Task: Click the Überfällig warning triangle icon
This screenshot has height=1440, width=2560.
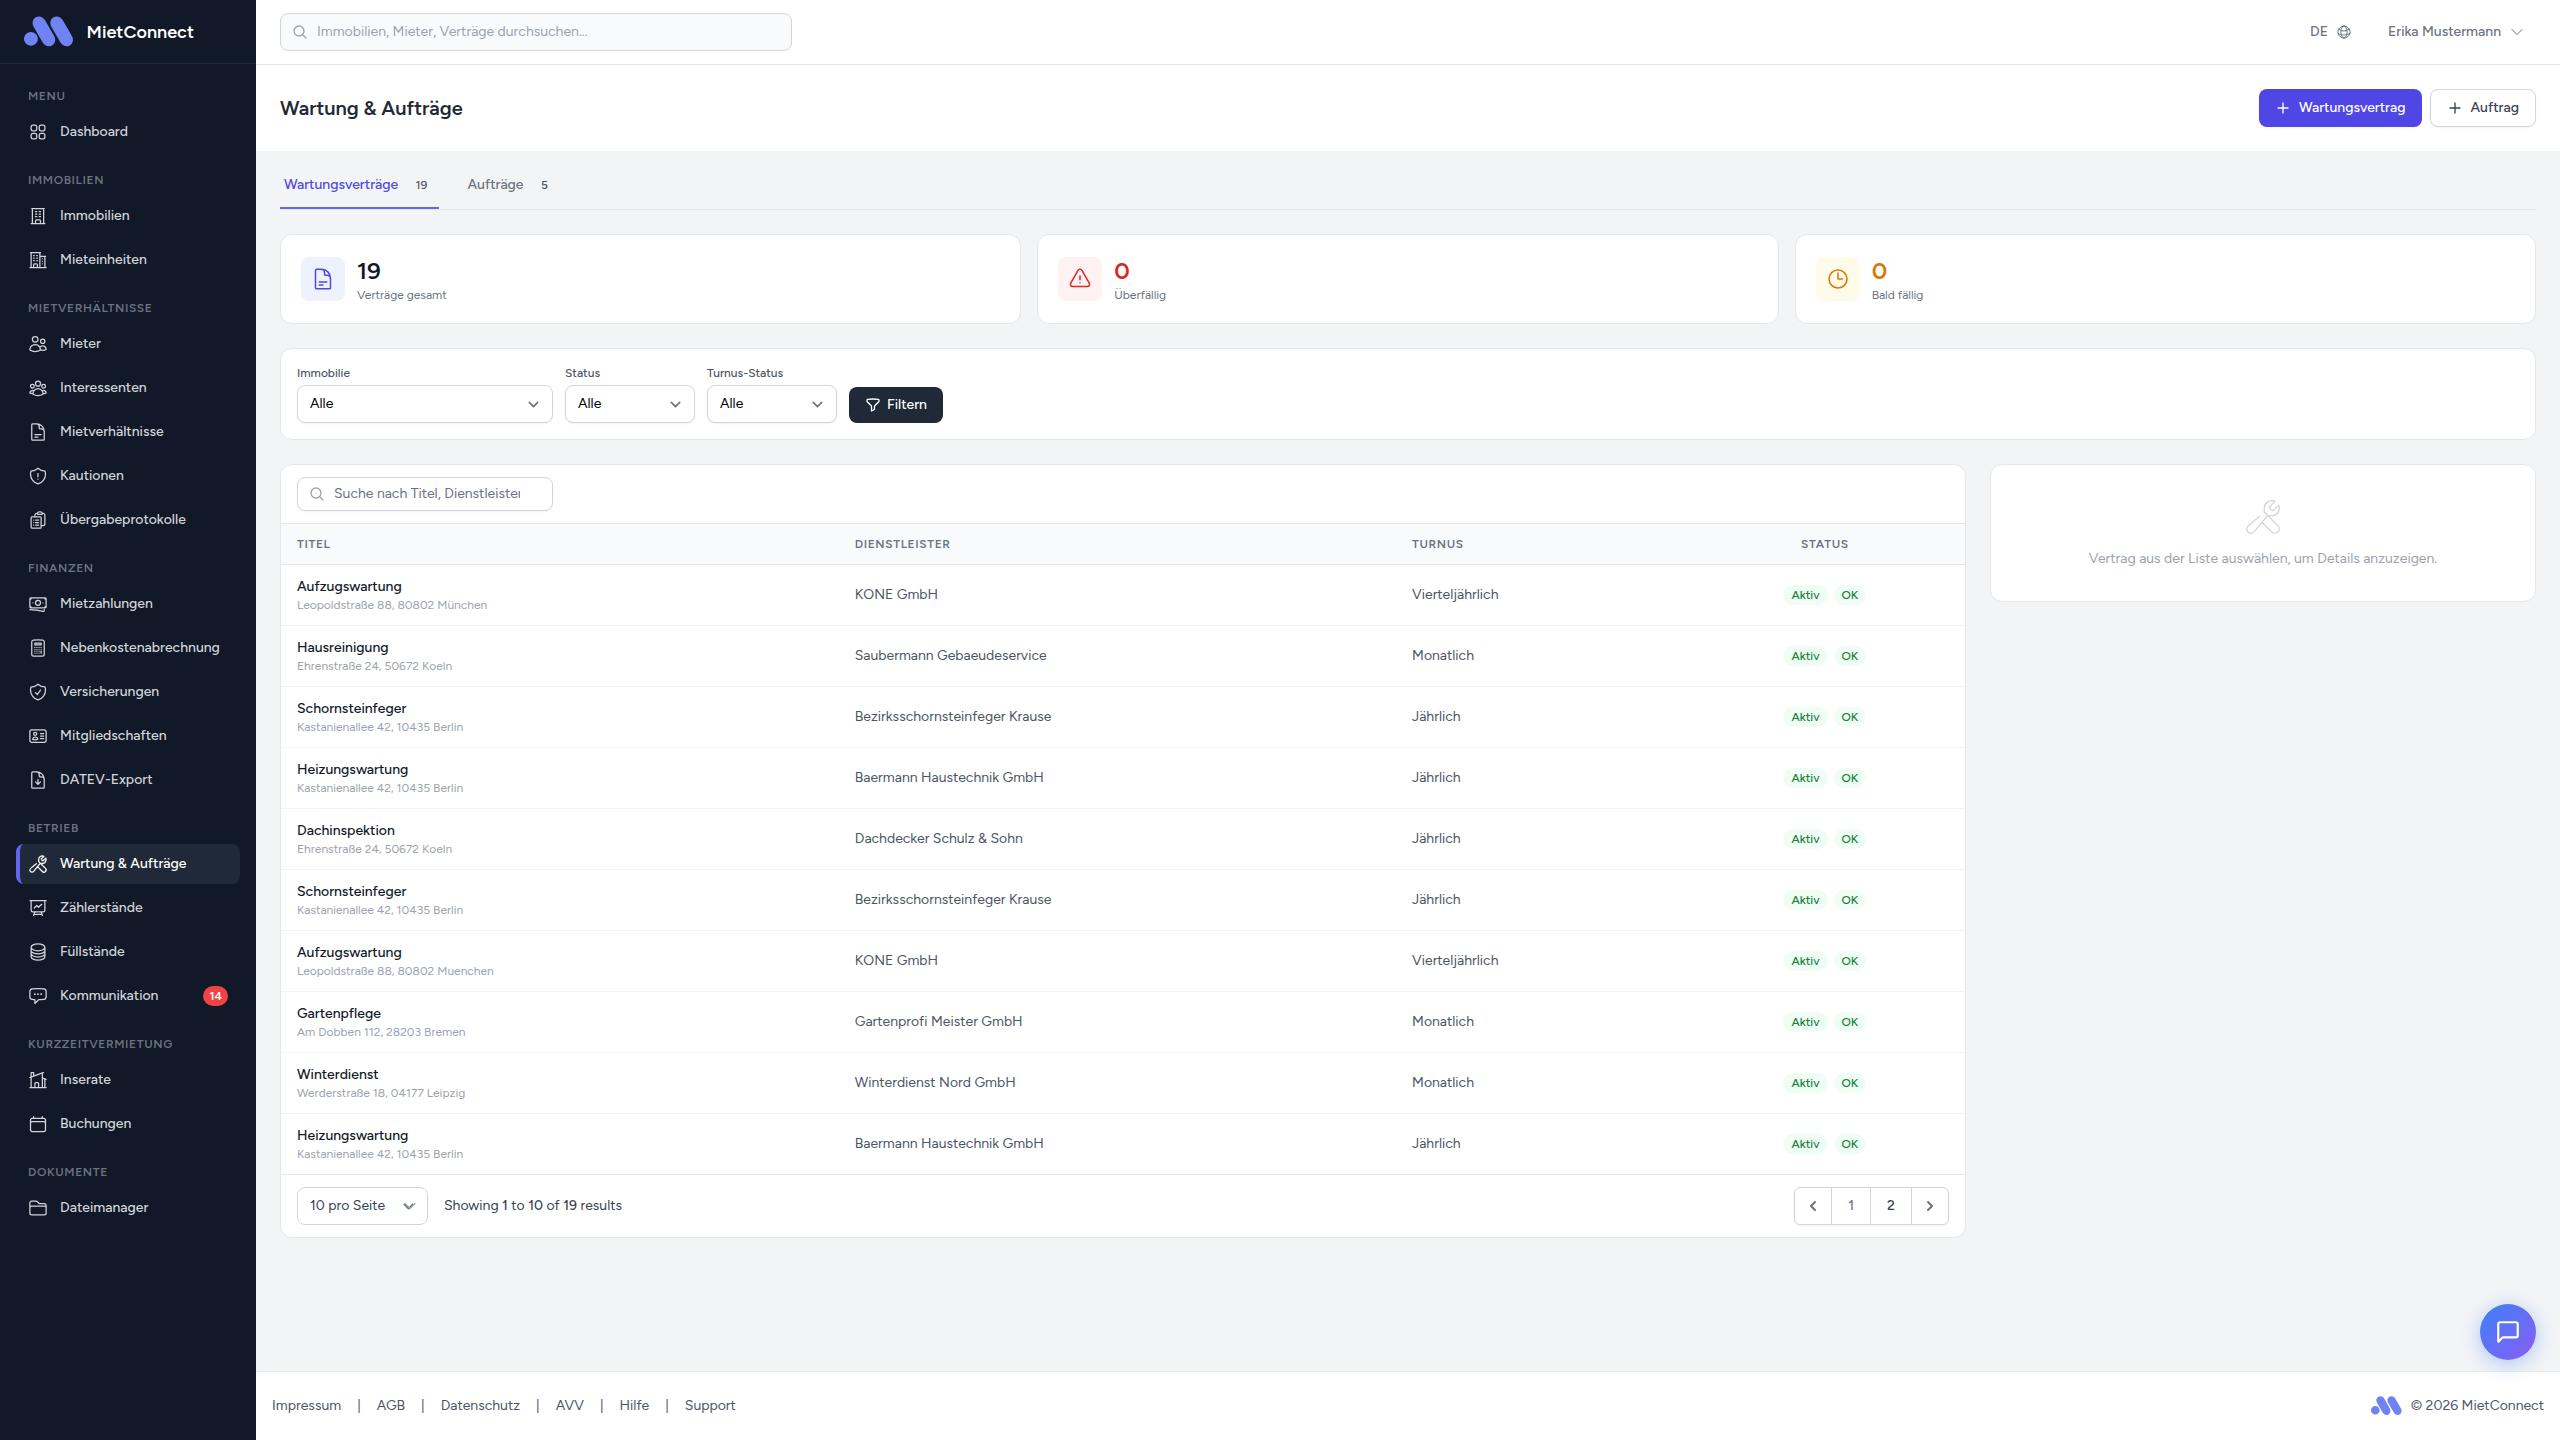Action: (1079, 279)
